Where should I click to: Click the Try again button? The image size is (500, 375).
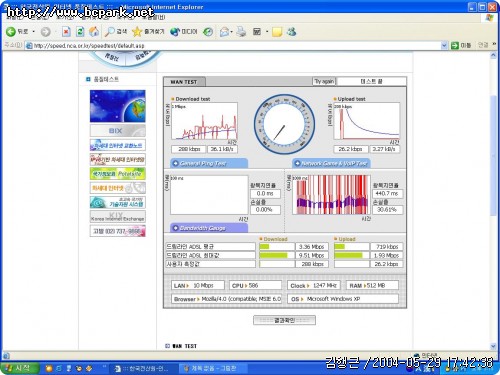point(324,81)
